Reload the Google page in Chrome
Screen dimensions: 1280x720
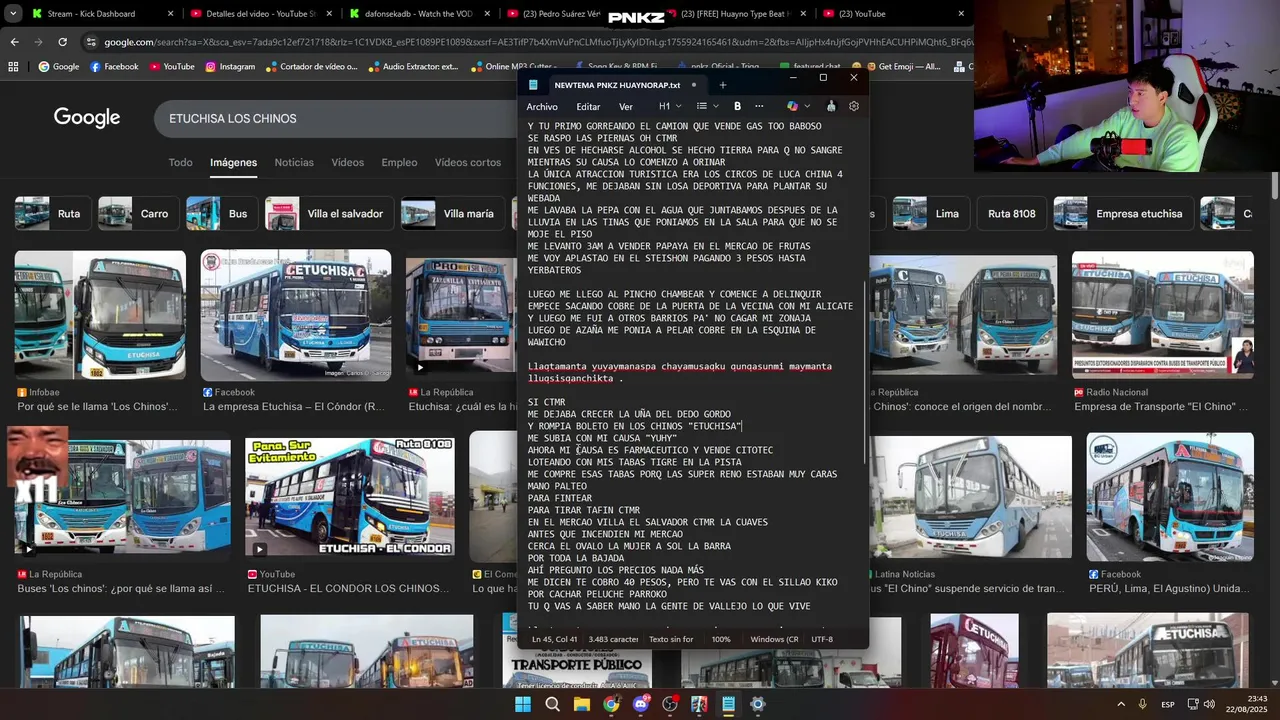[62, 42]
